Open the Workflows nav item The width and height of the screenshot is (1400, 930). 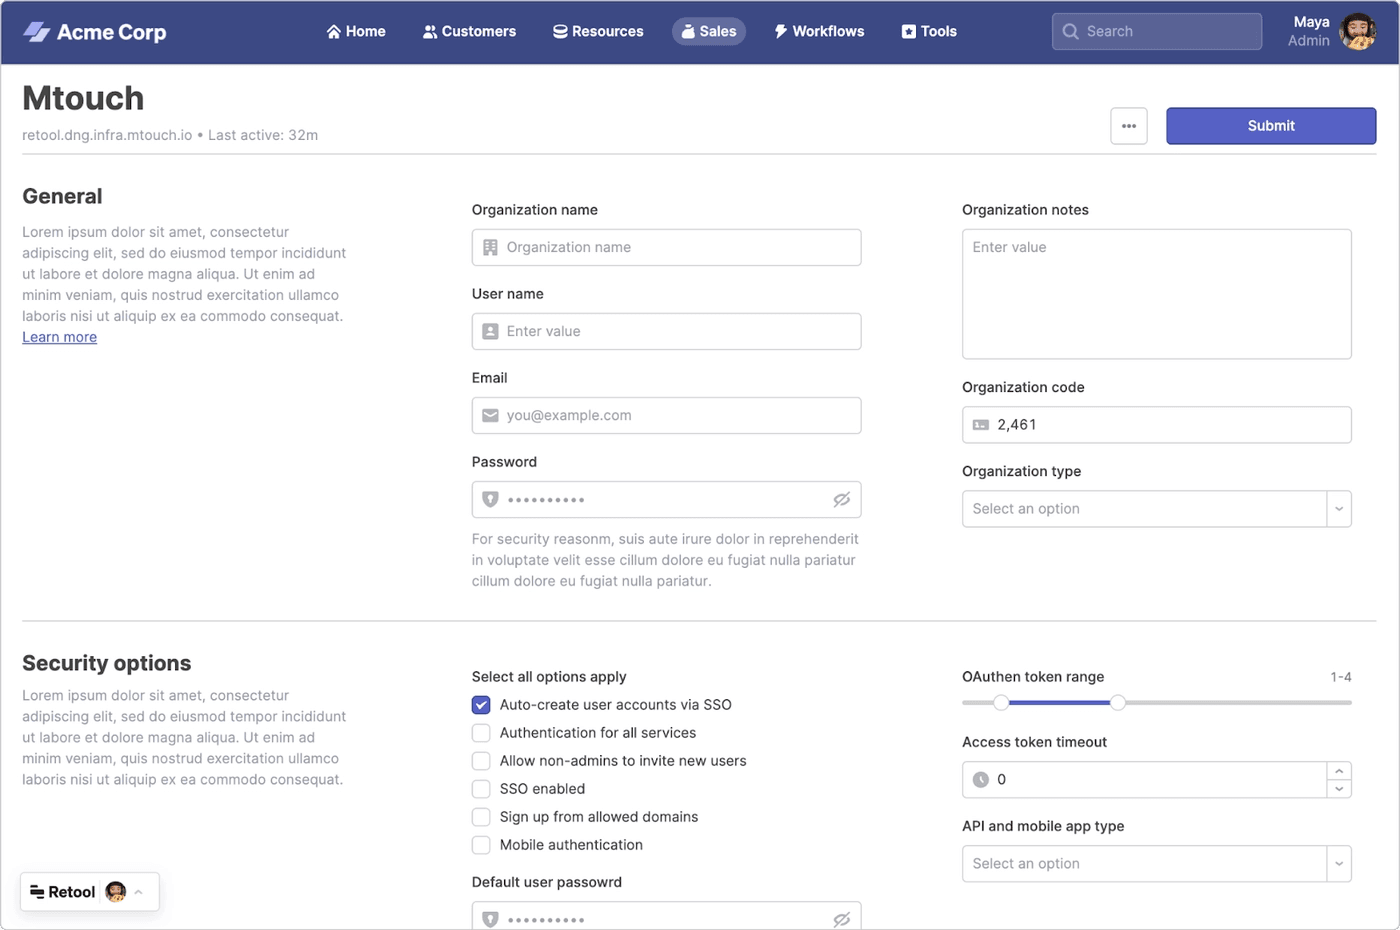(819, 32)
